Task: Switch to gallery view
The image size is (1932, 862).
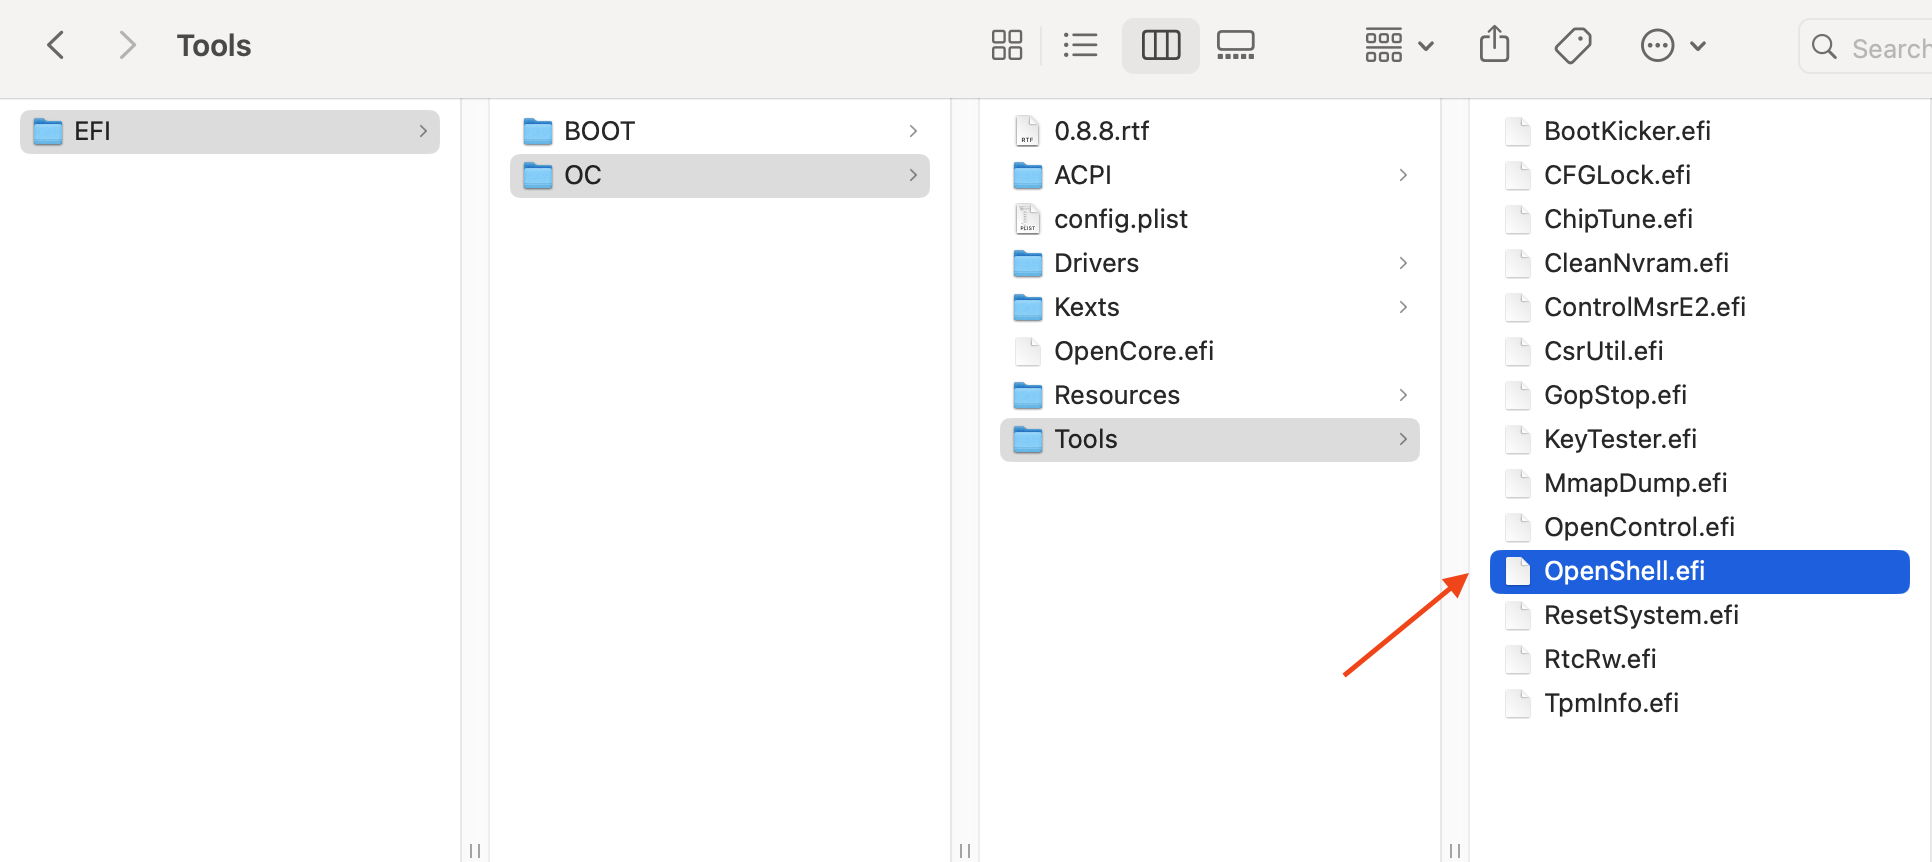Action: (x=1235, y=45)
